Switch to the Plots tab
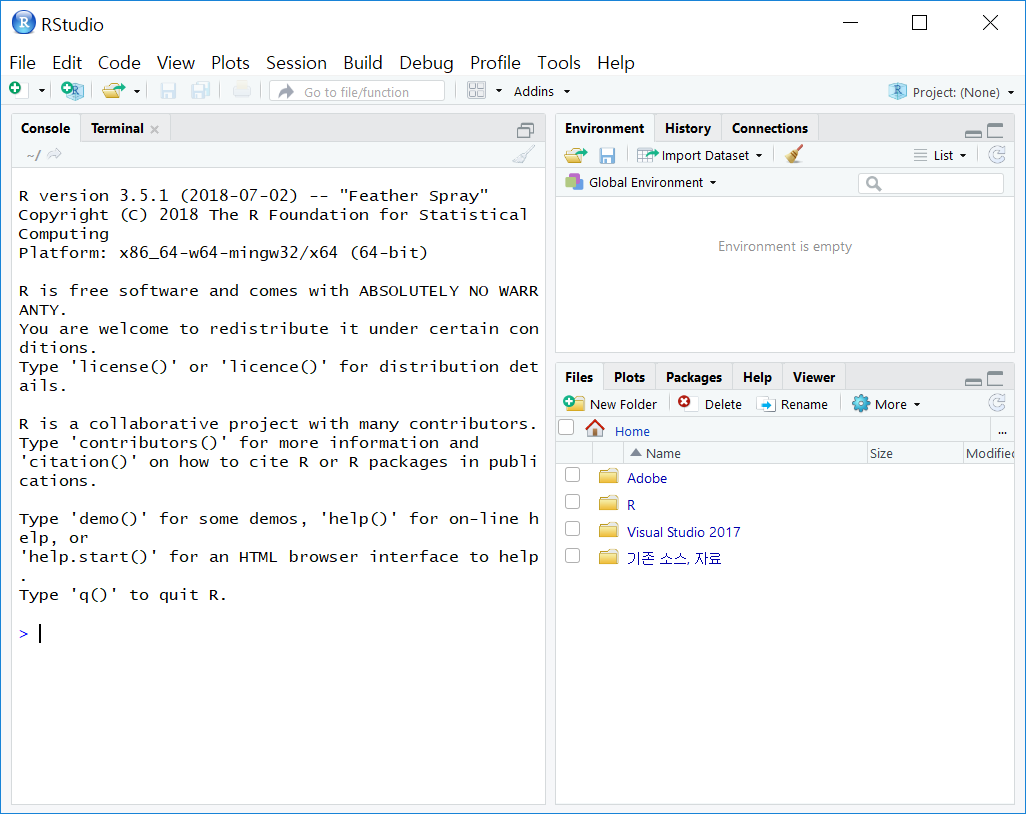Image resolution: width=1026 pixels, height=814 pixels. (629, 378)
